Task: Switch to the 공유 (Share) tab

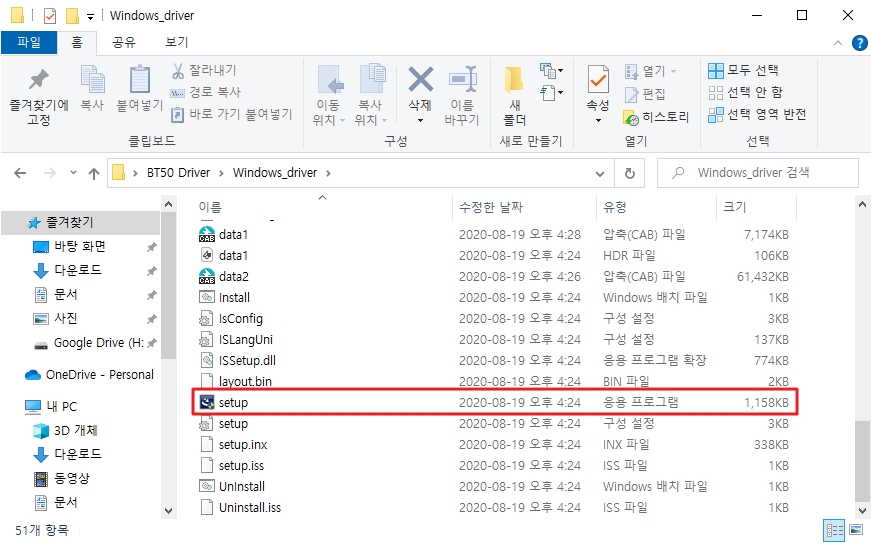Action: click(x=124, y=42)
